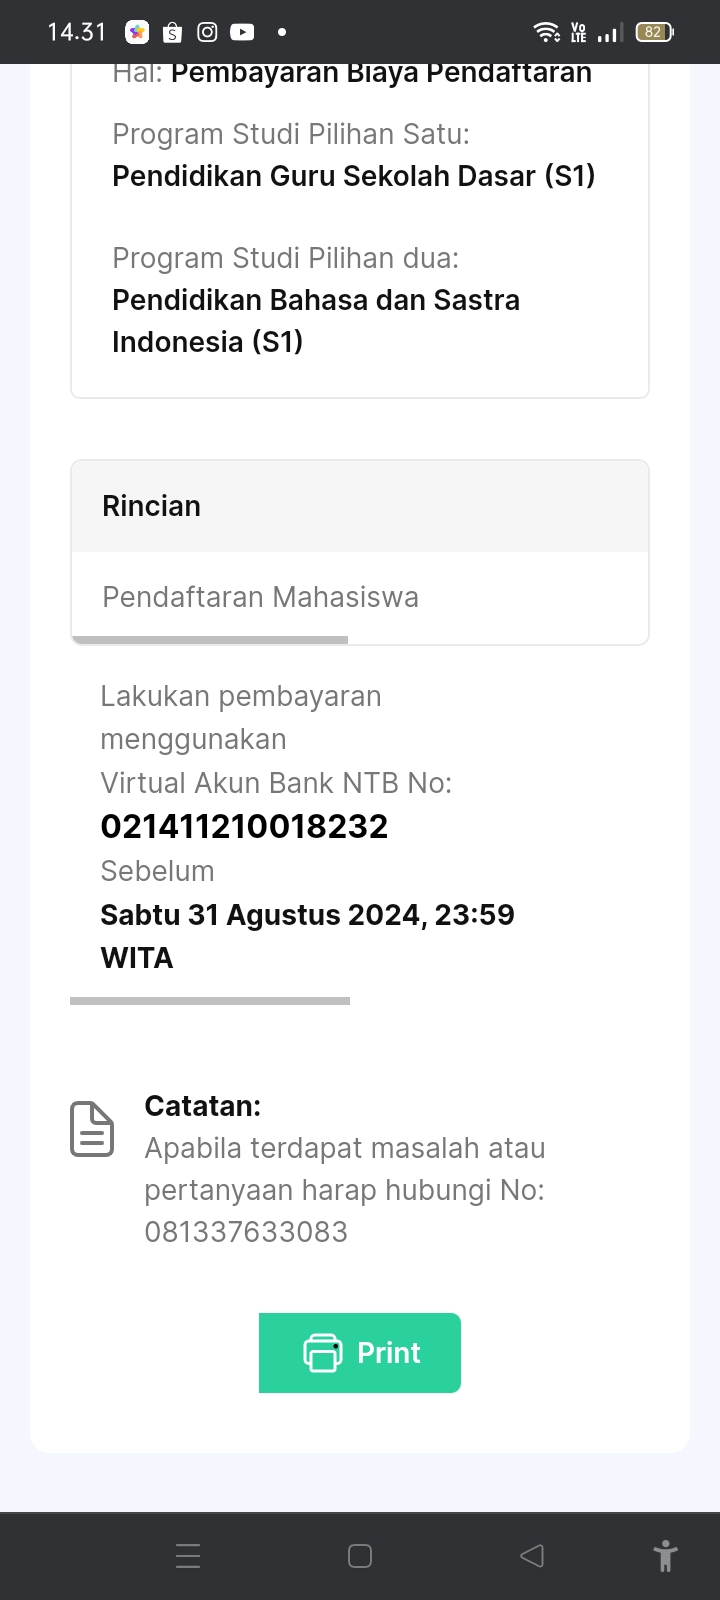
Task: Tap the virtual account number 021411210018232
Action: point(244,826)
